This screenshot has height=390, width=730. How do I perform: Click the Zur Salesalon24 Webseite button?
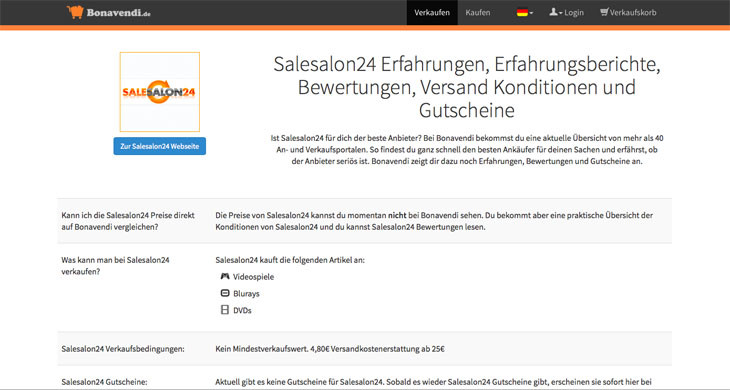160,146
